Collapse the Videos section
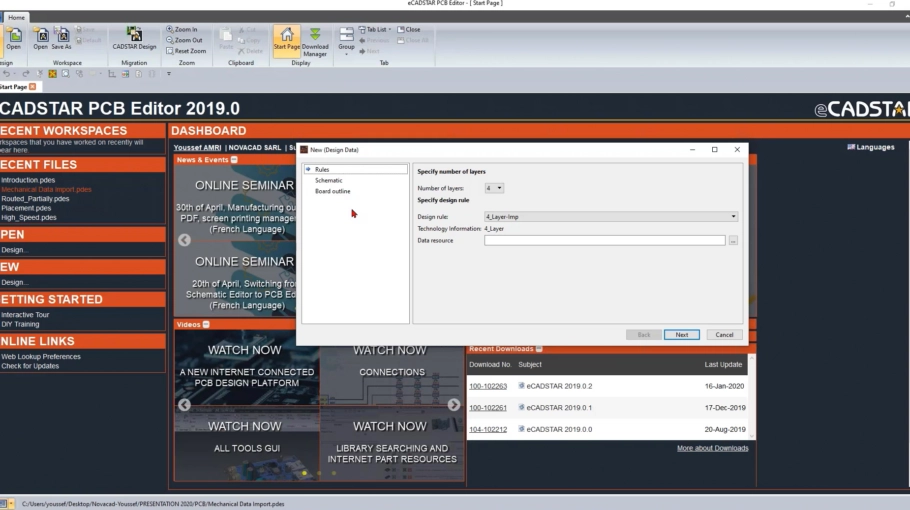Image resolution: width=910 pixels, height=510 pixels. 206,325
